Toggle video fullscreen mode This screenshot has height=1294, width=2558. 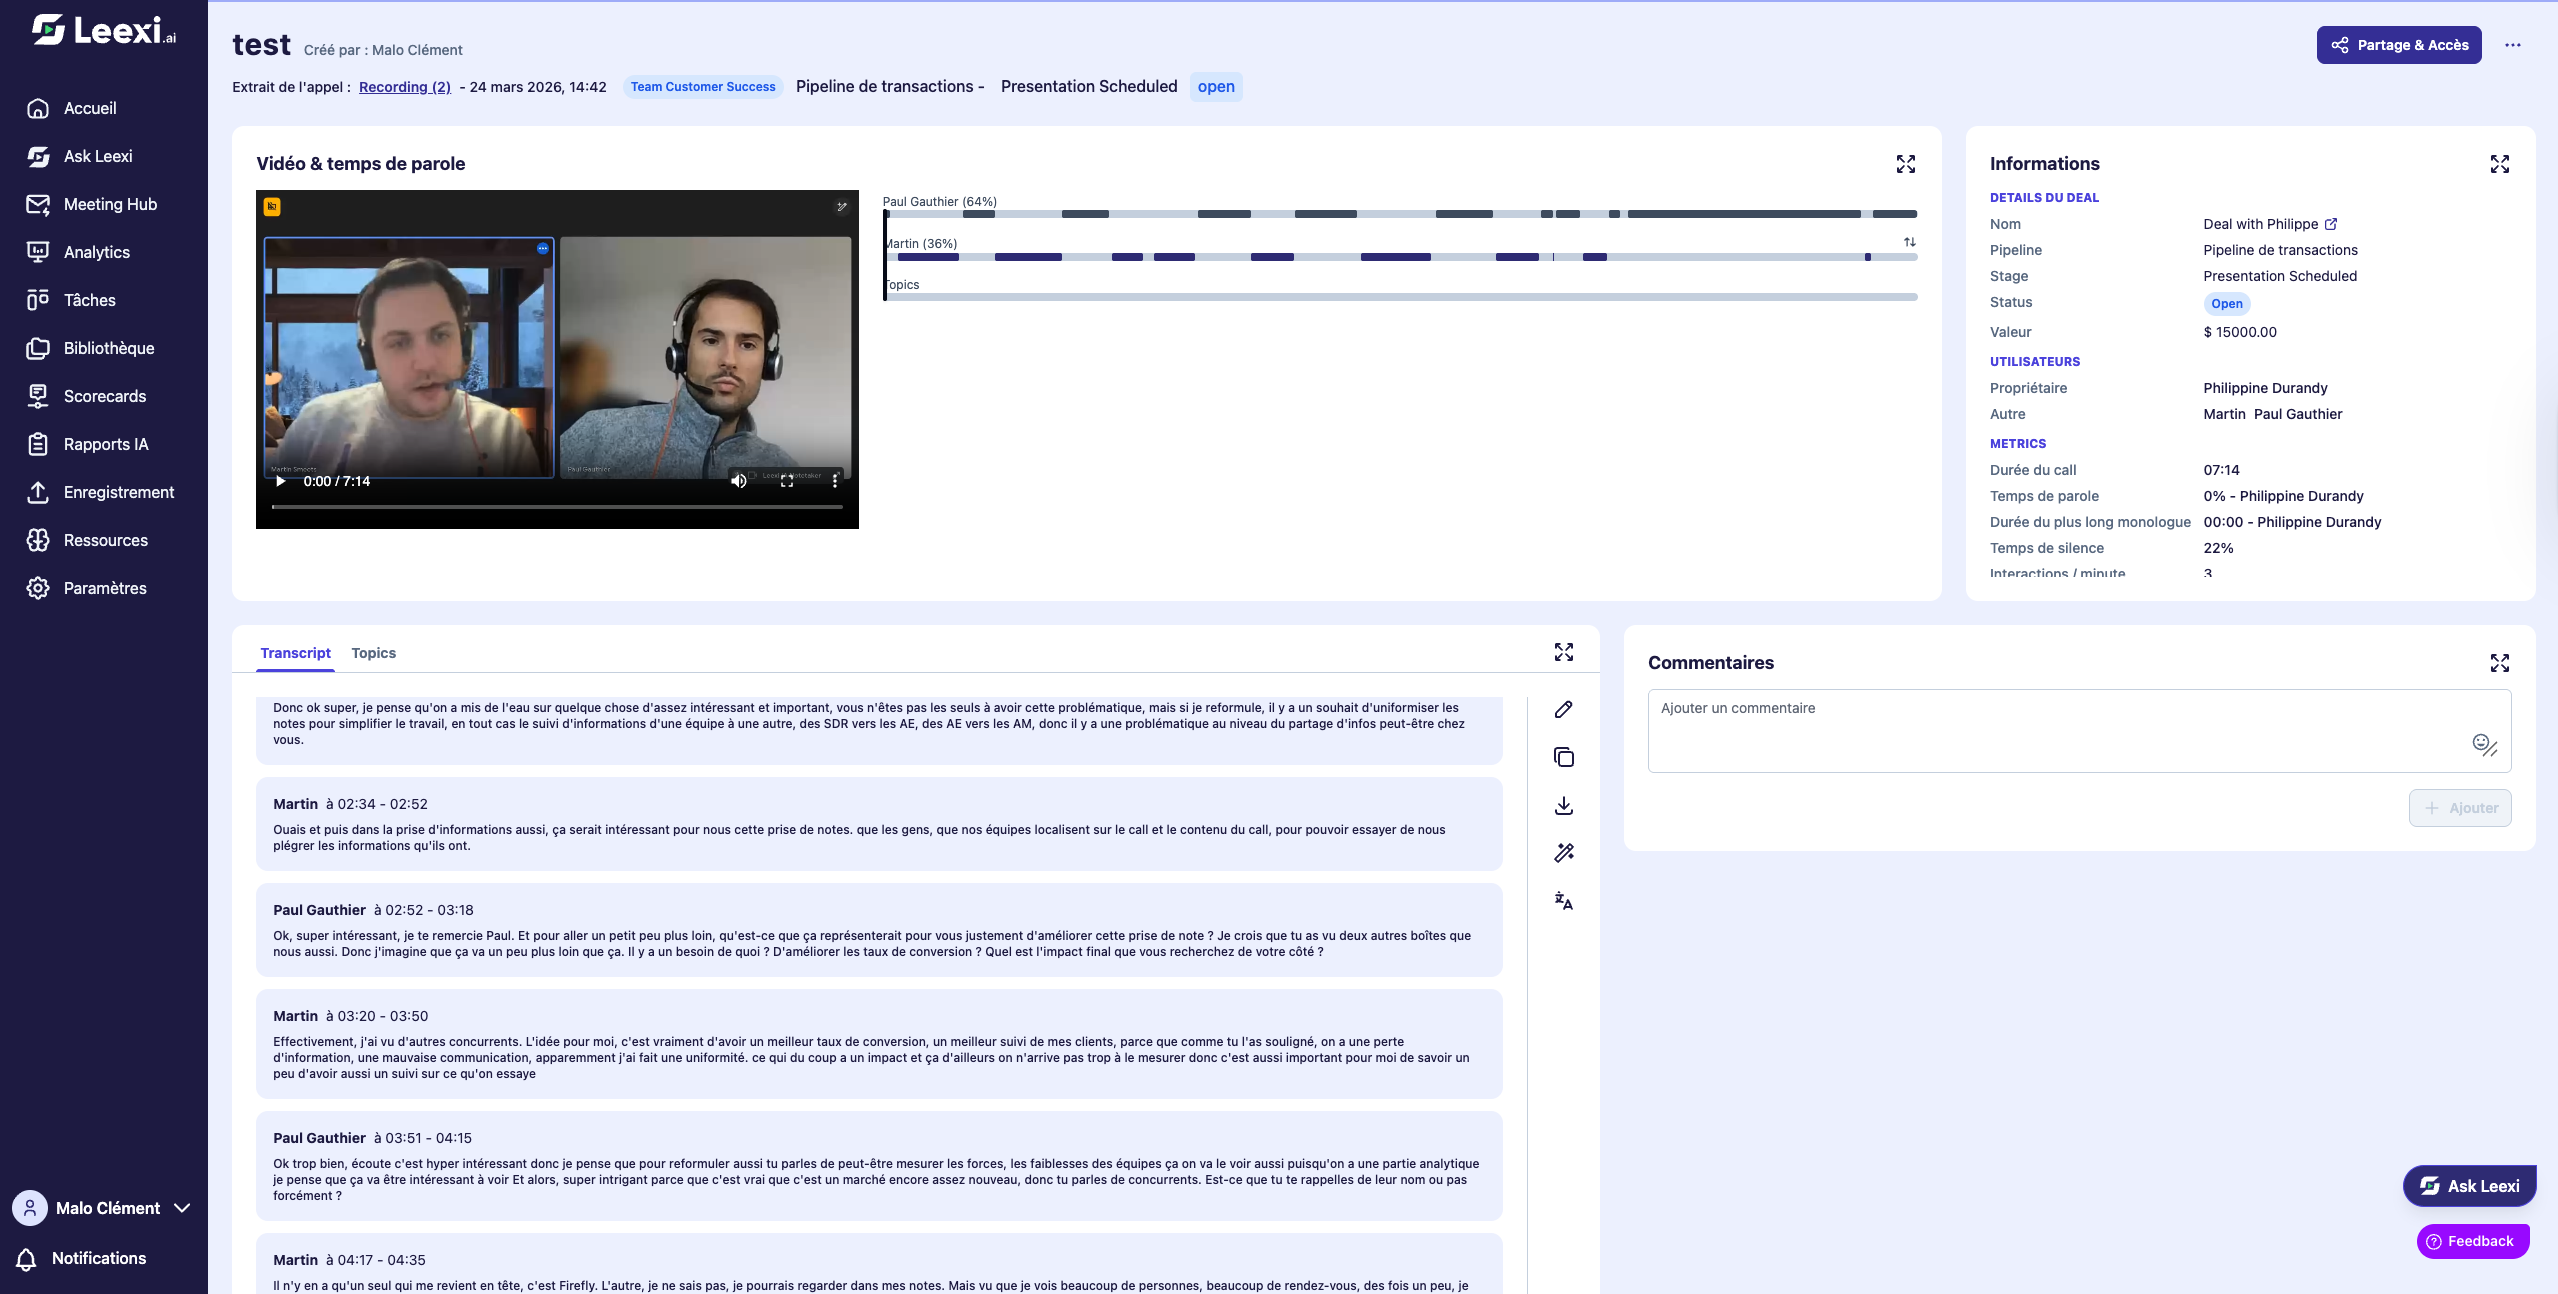click(x=787, y=481)
